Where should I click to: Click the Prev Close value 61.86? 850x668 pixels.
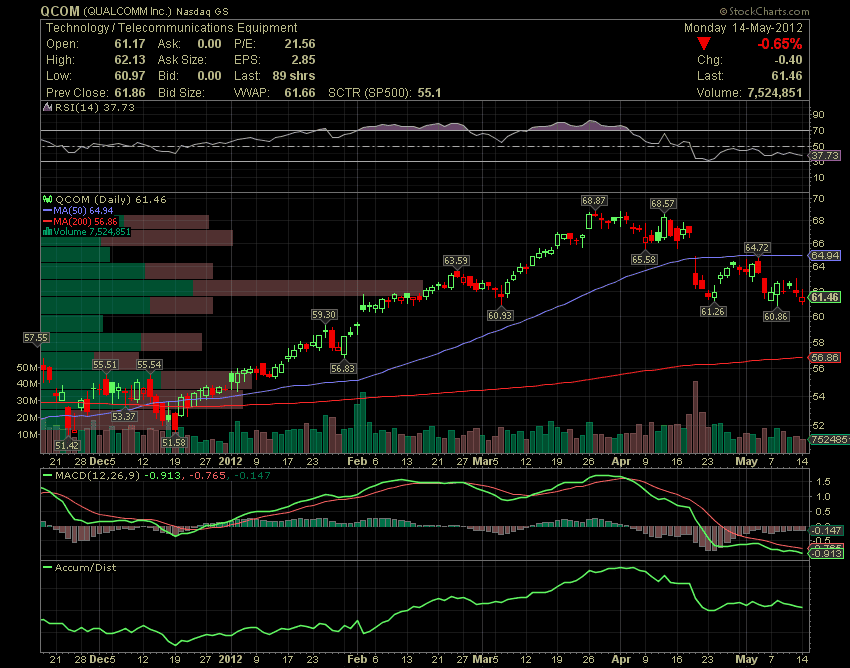coord(130,93)
